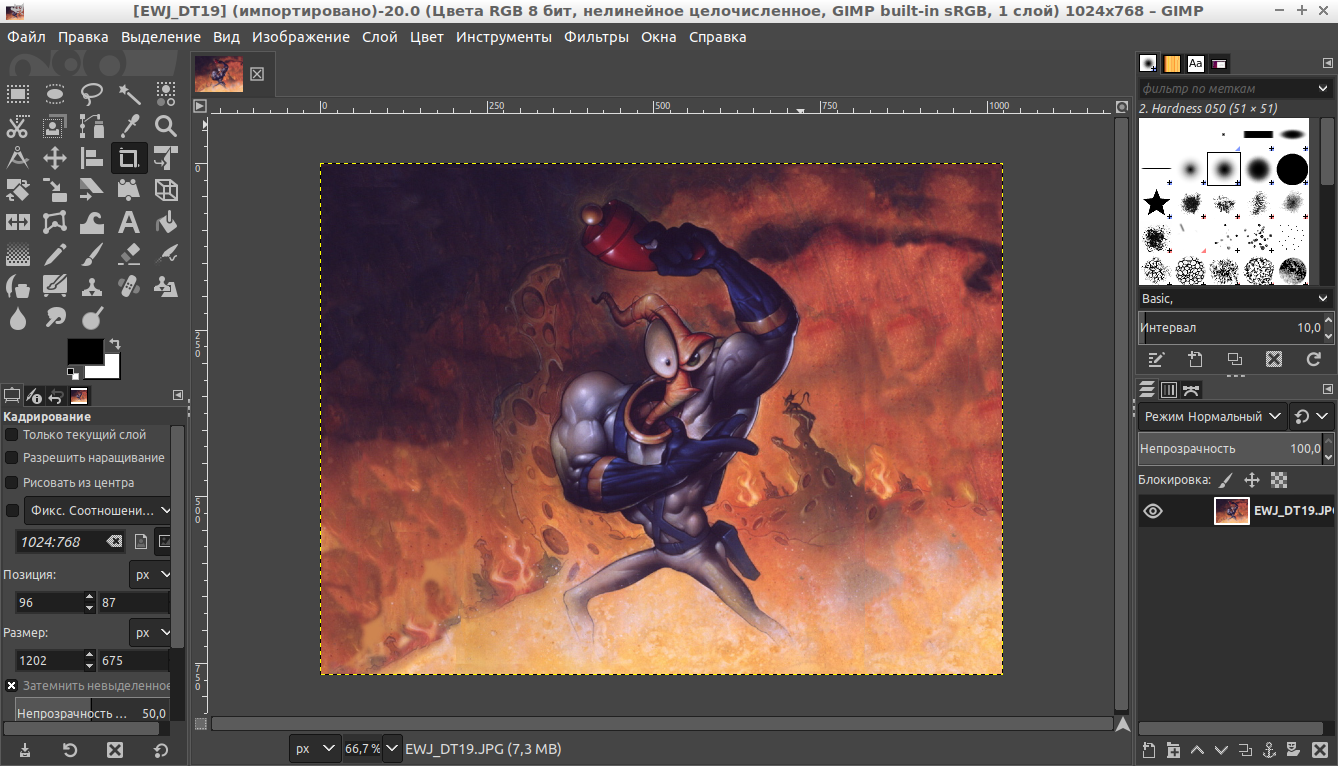Refresh the brushes list
This screenshot has width=1338, height=766.
point(1313,359)
